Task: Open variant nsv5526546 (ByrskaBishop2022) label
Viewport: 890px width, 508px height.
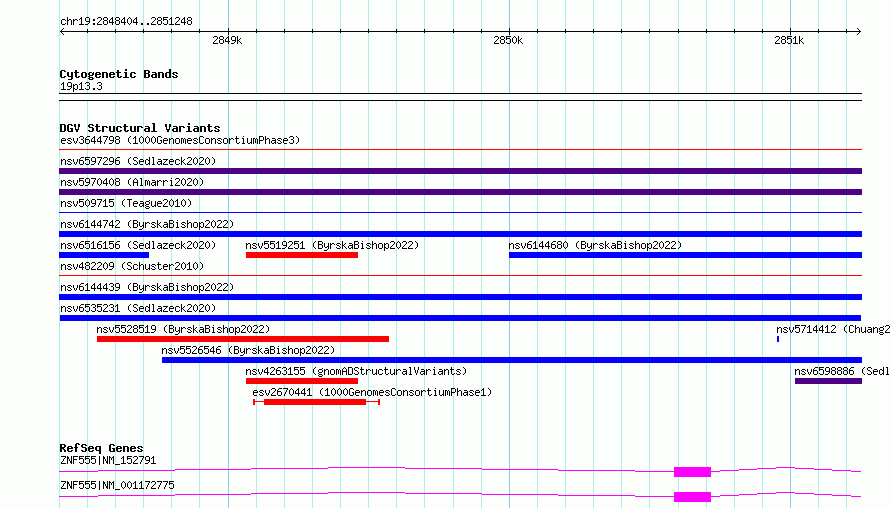Action: pyautogui.click(x=248, y=350)
